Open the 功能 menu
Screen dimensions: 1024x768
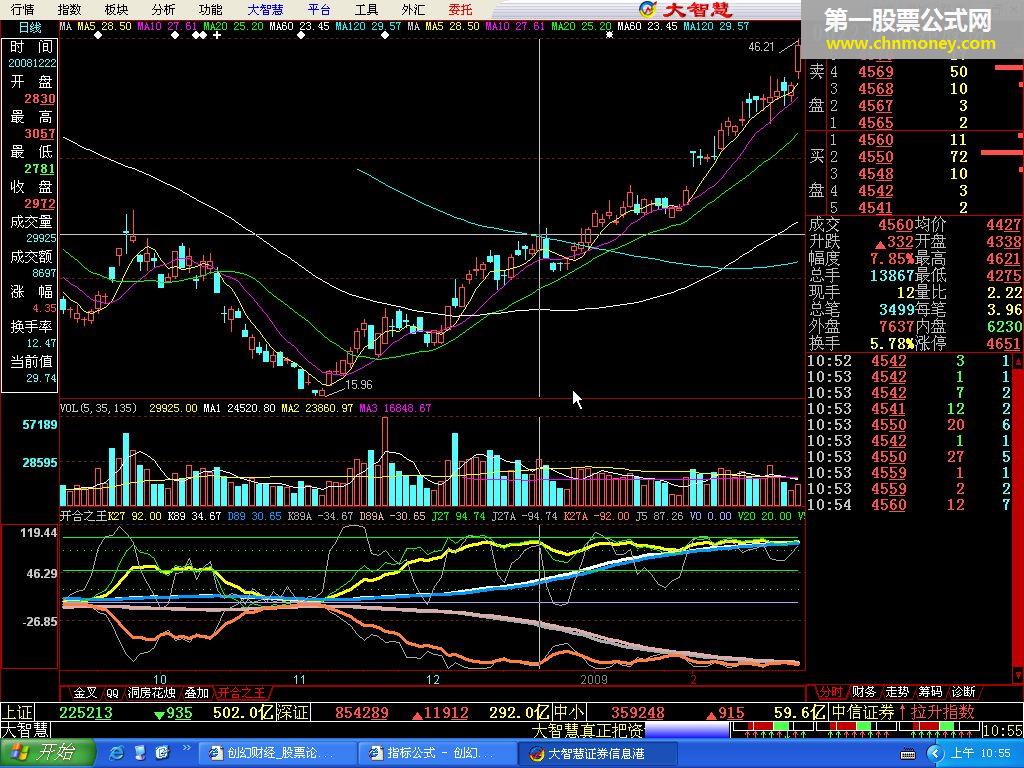pos(210,10)
